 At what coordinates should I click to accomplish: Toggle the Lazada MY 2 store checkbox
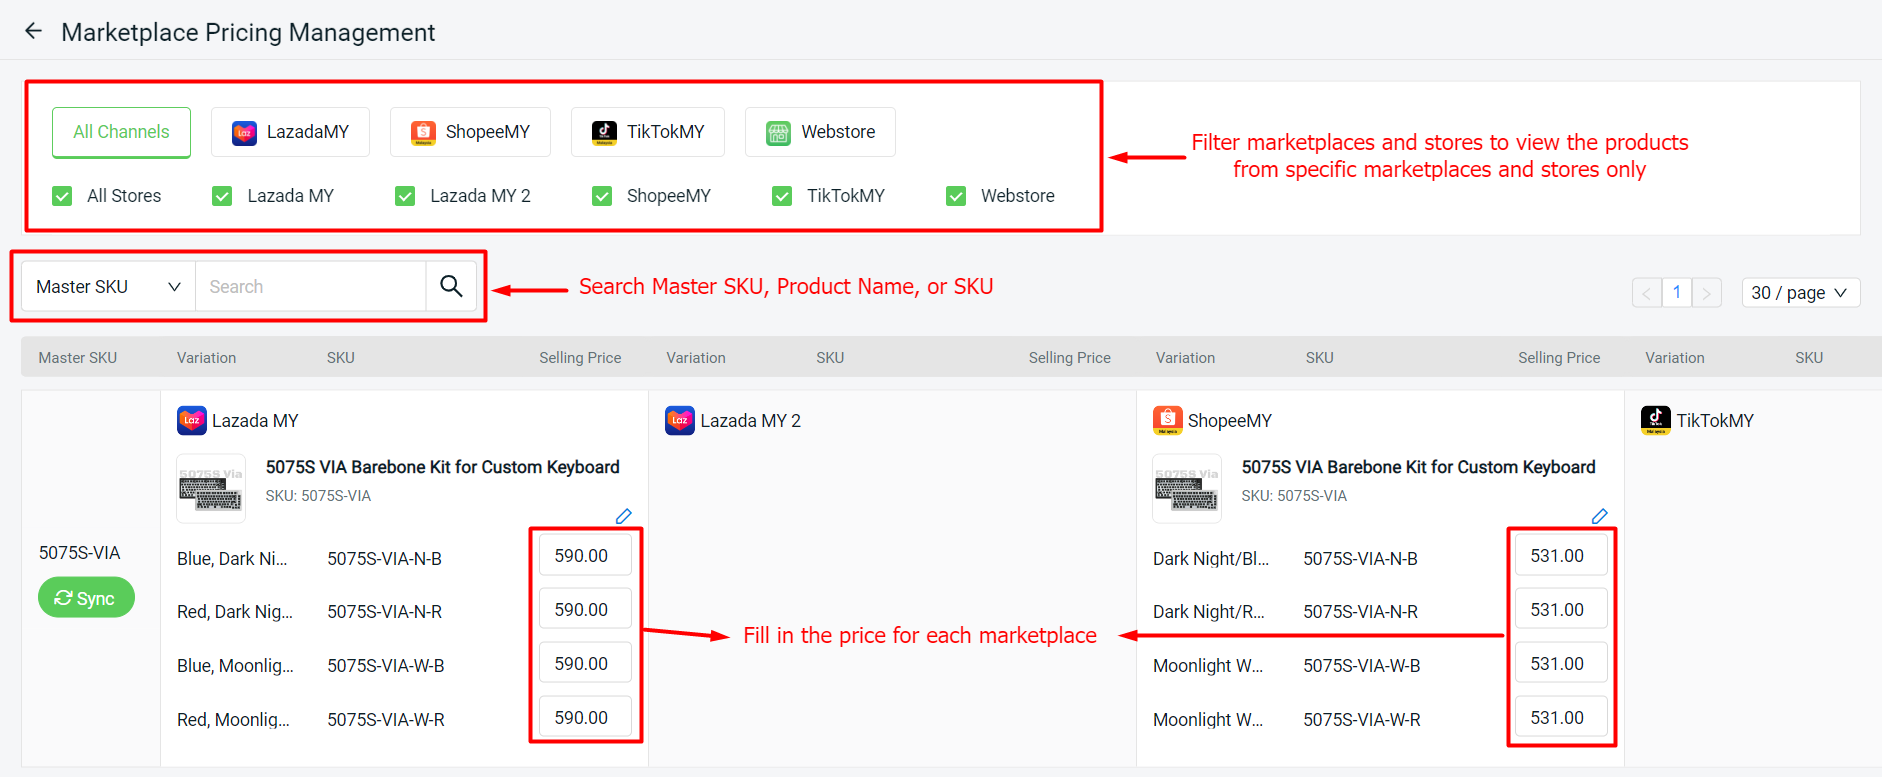tap(405, 196)
